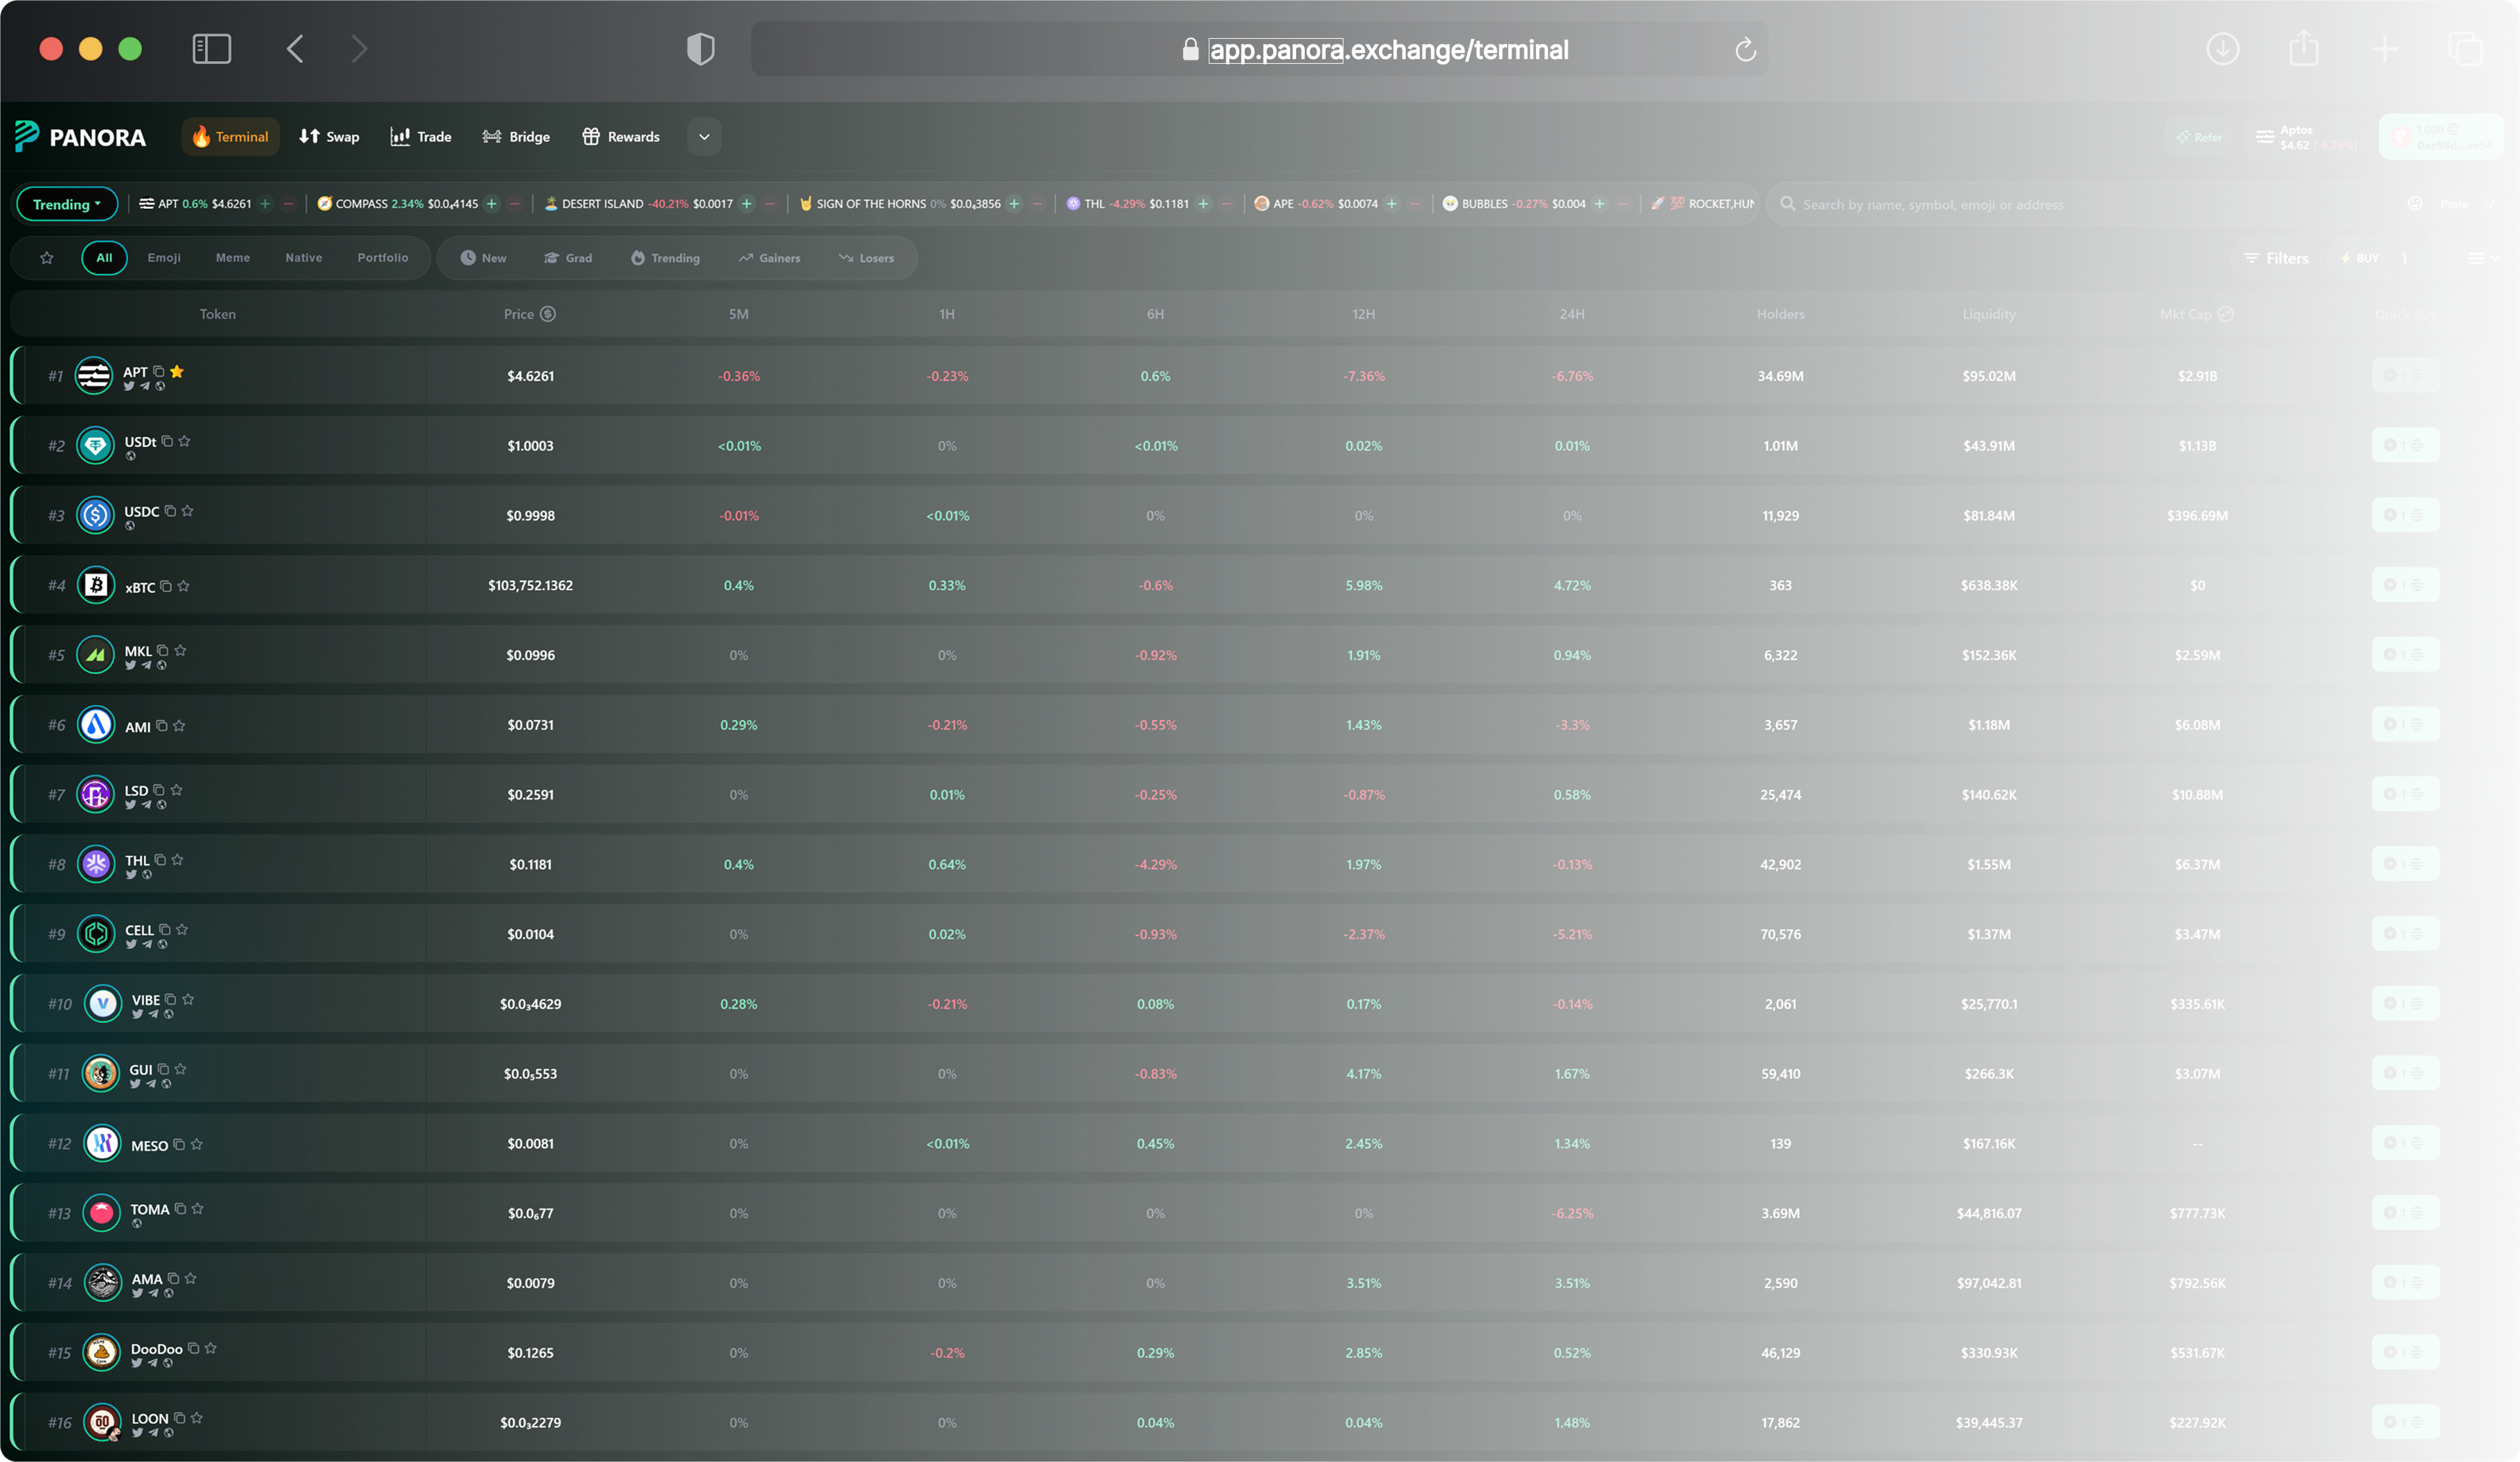This screenshot has height=1462, width=2520.
Task: Copy the APT token address
Action: click(158, 371)
